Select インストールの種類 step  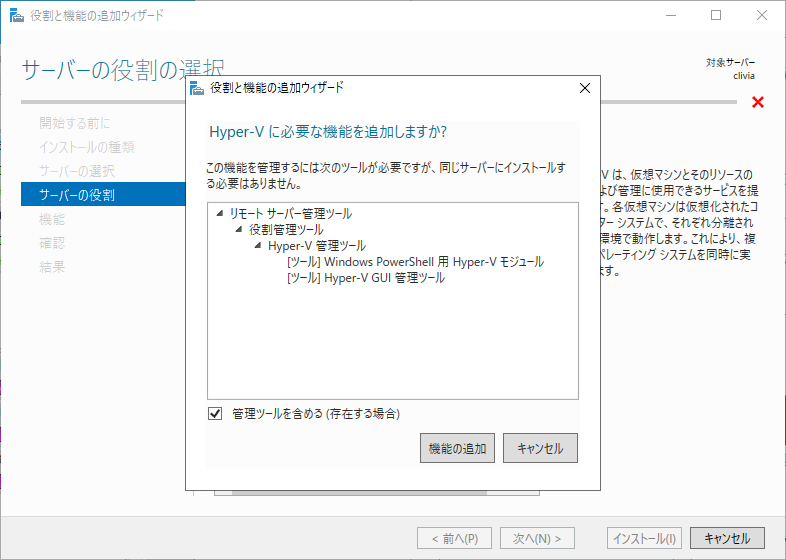87,147
